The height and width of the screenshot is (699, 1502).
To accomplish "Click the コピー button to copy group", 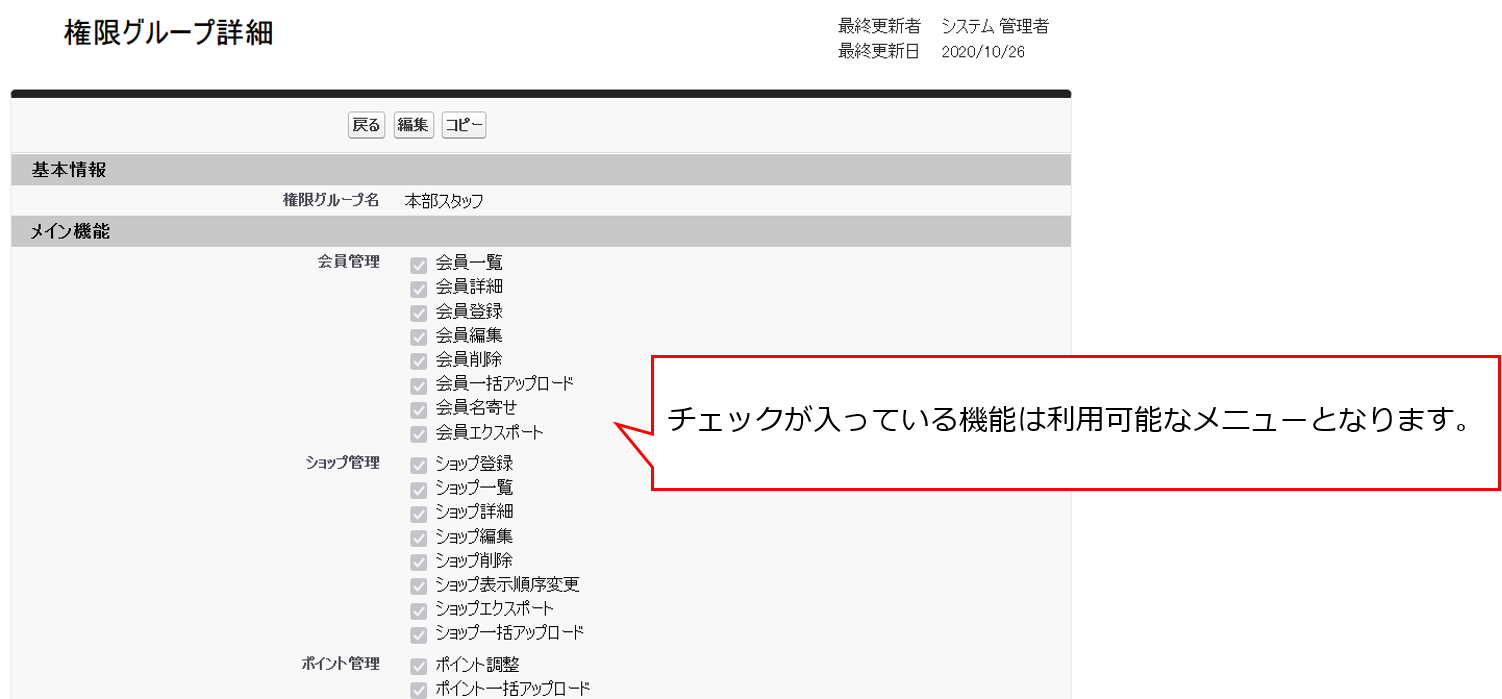I will (x=463, y=125).
